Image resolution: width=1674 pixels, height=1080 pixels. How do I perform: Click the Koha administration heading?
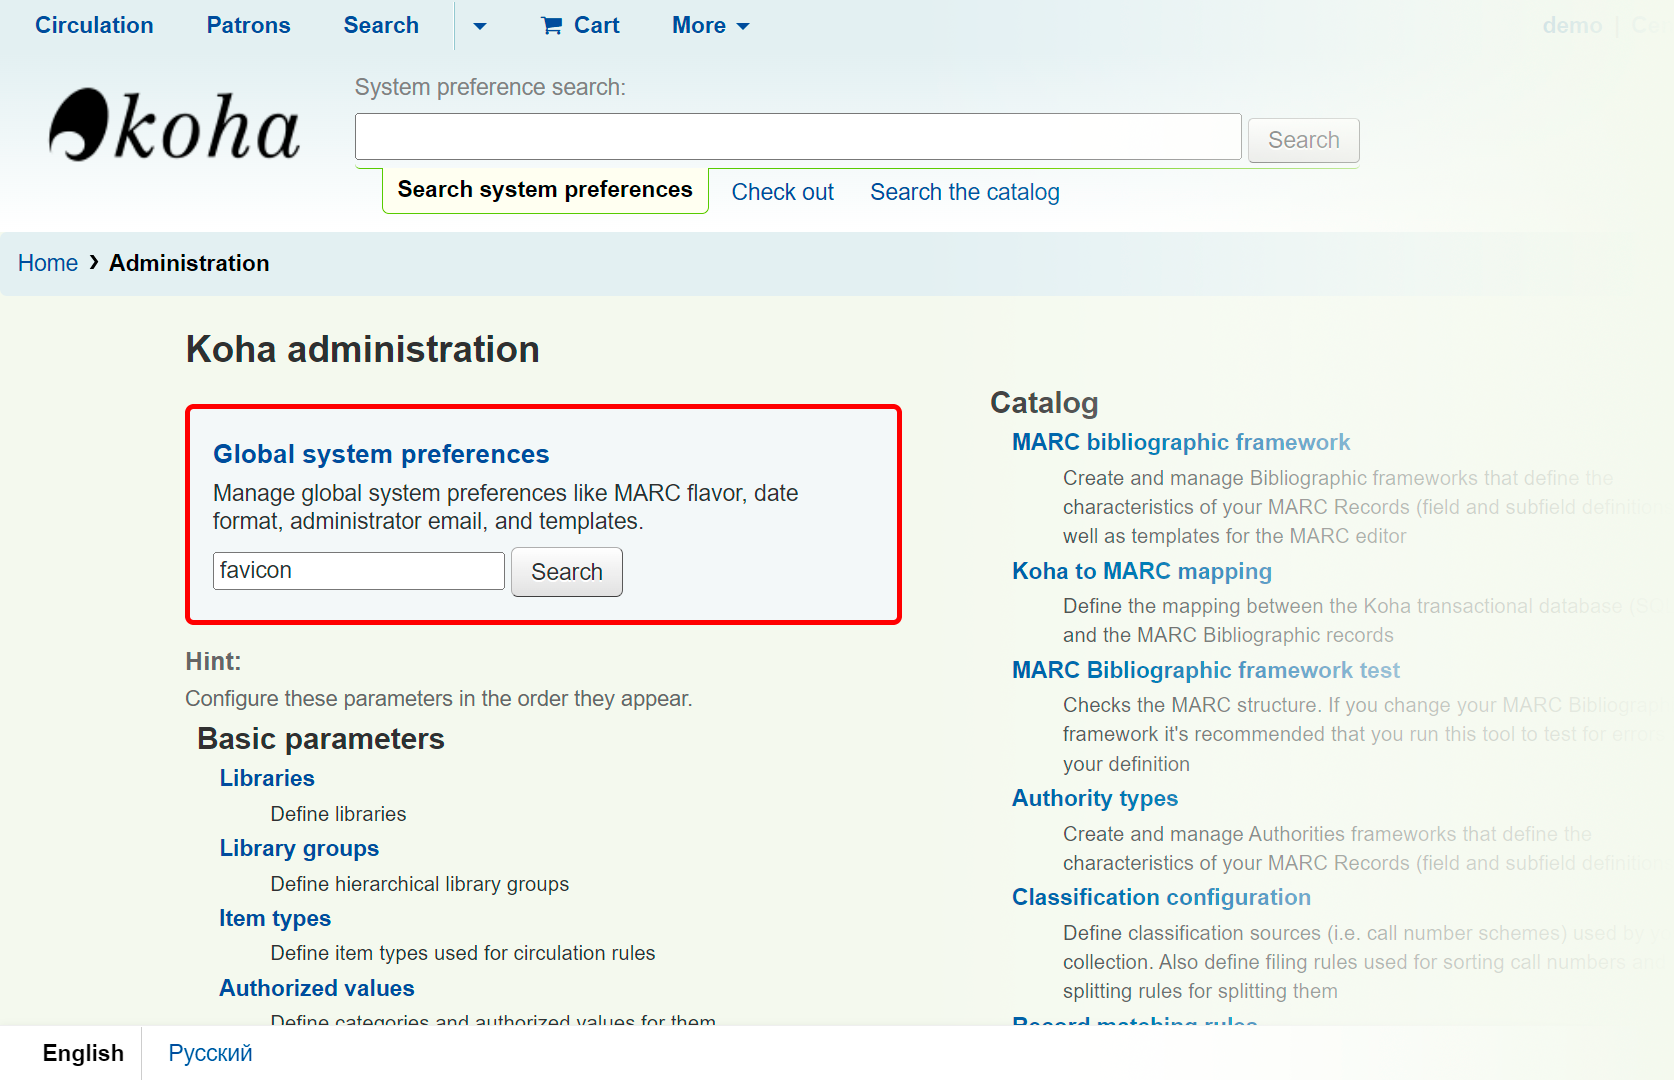[362, 349]
